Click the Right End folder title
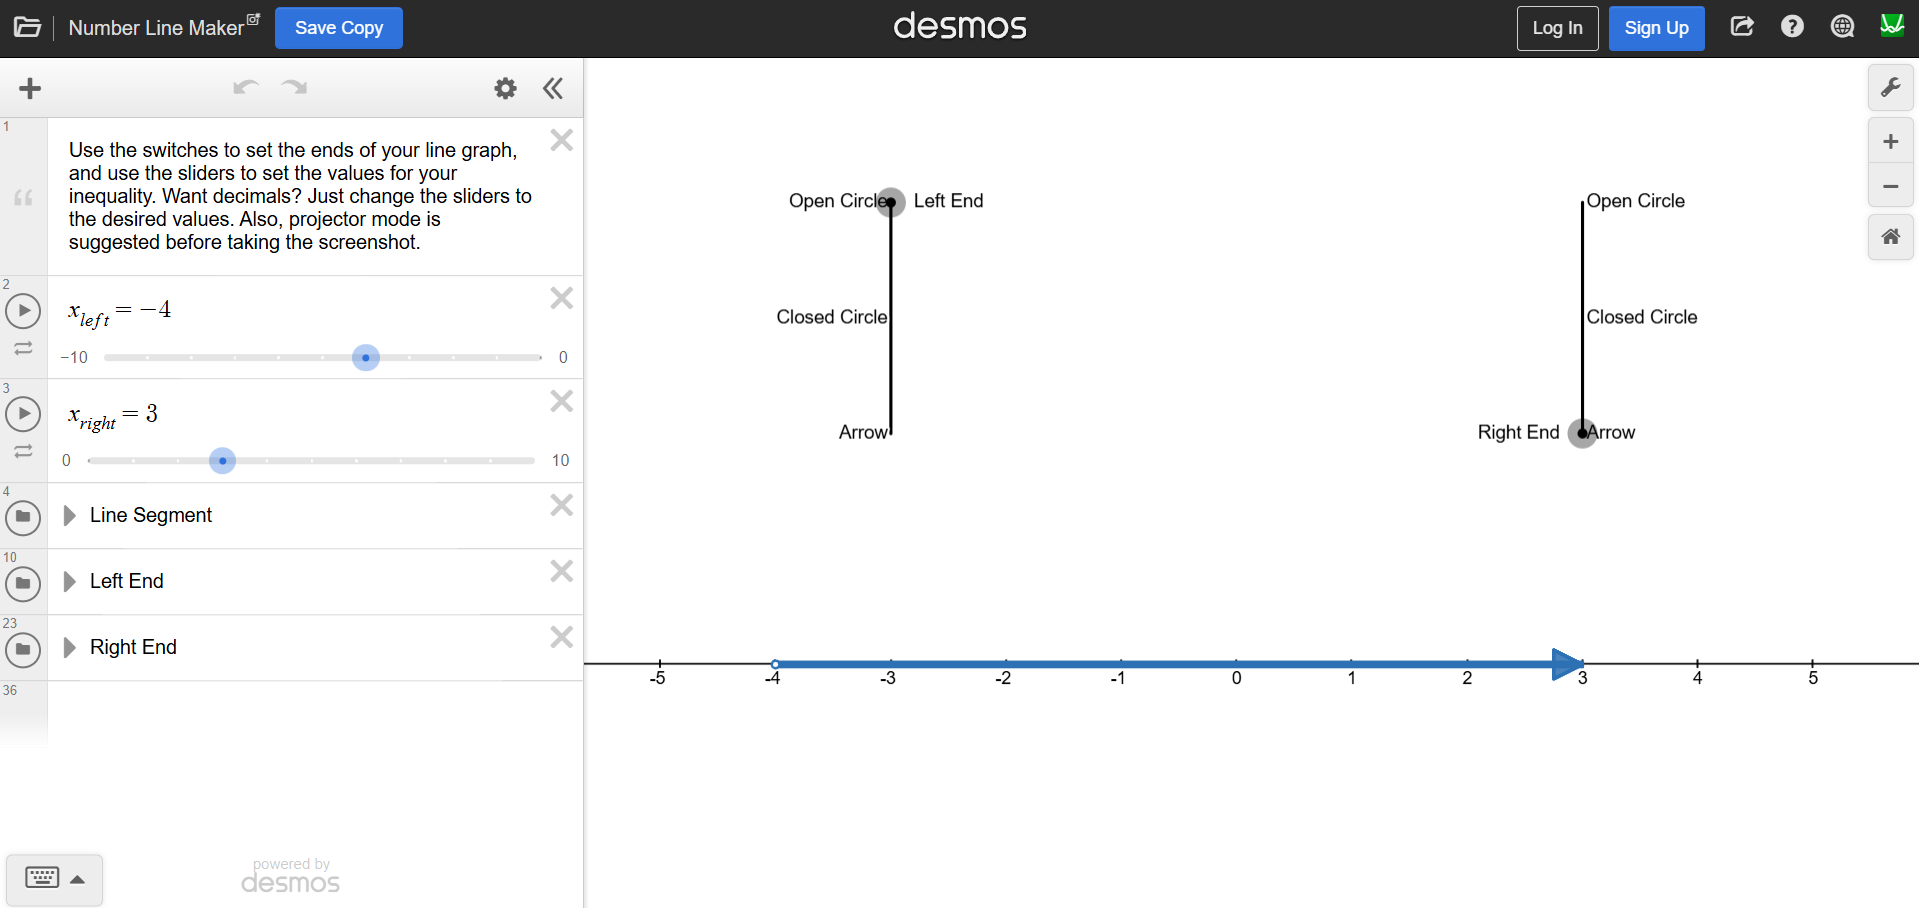Image resolution: width=1919 pixels, height=908 pixels. tap(133, 647)
